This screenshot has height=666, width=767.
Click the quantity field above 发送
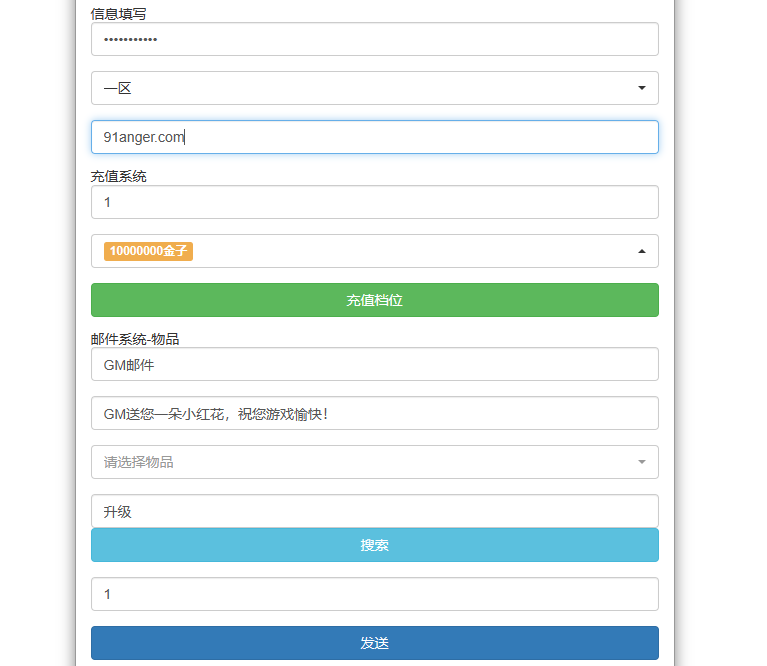coord(374,594)
